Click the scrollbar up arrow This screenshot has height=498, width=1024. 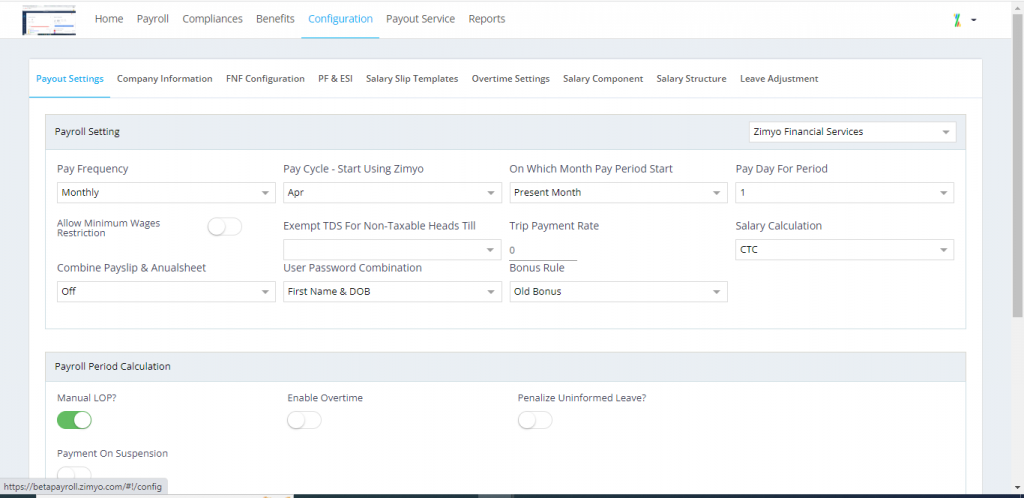tap(1017, 6)
